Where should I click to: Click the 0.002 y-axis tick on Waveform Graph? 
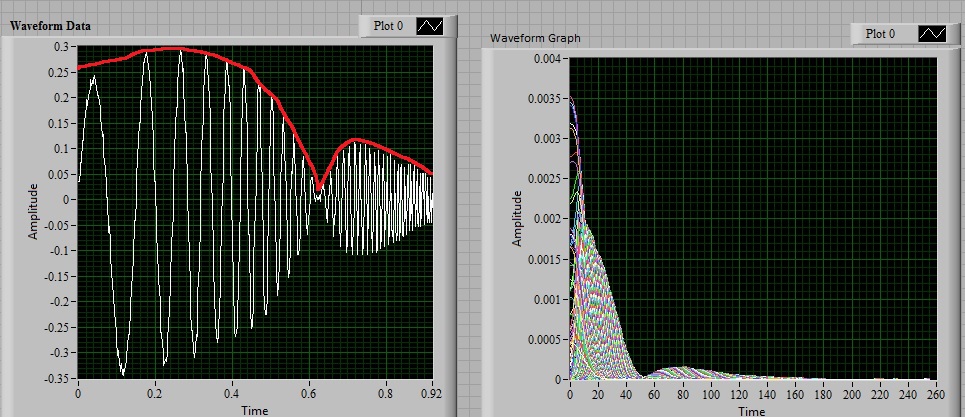548,219
